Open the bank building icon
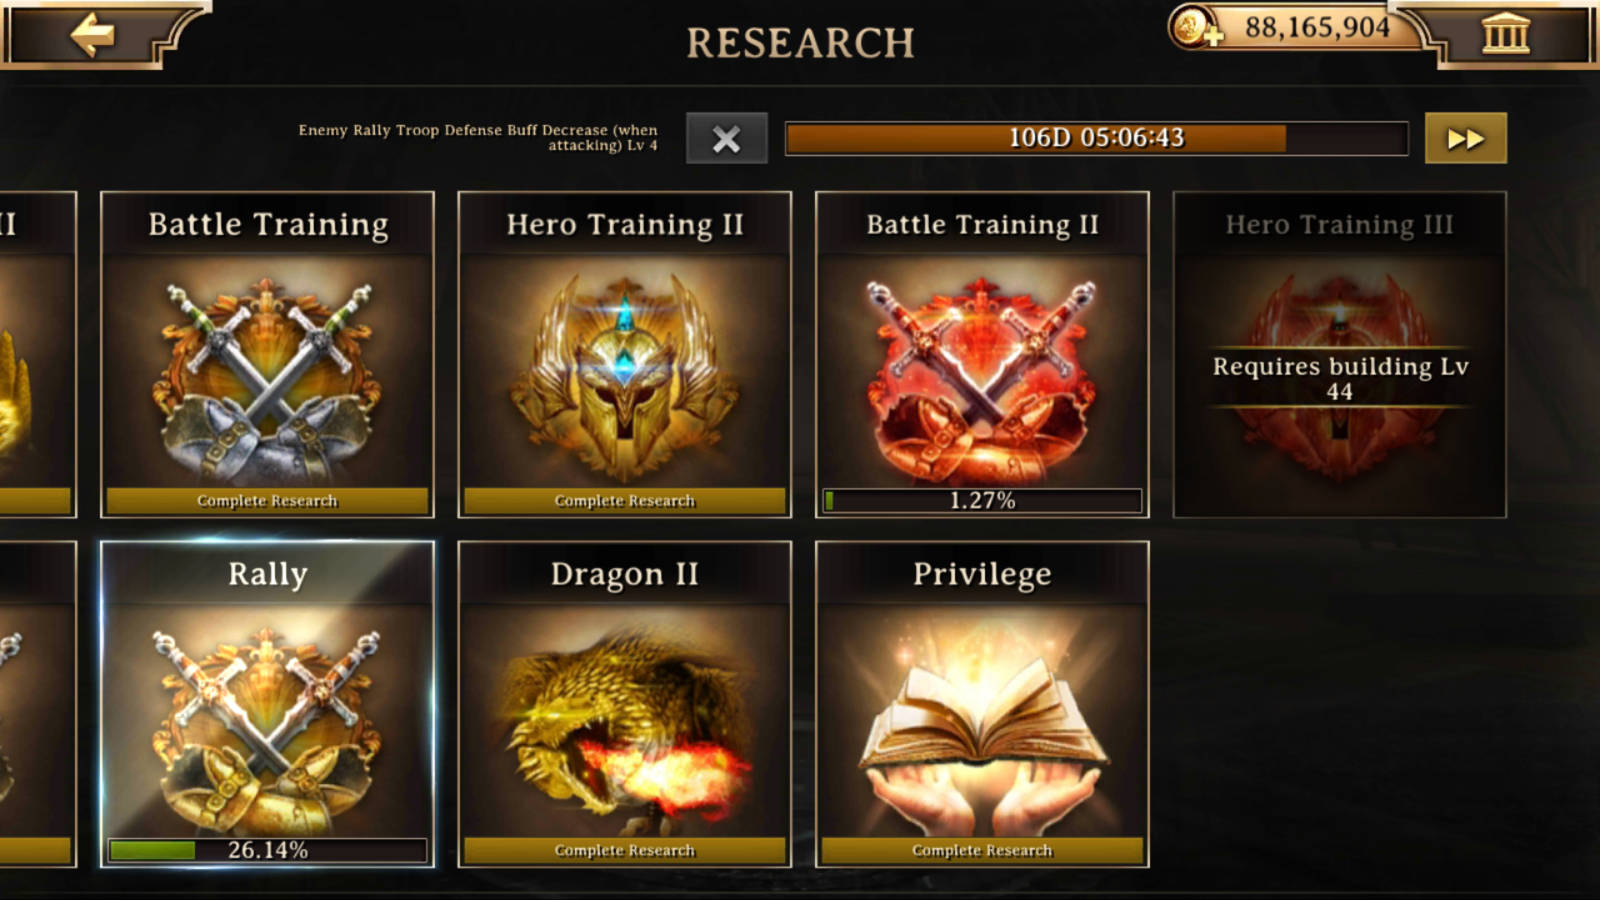1600x900 pixels. coord(1505,33)
